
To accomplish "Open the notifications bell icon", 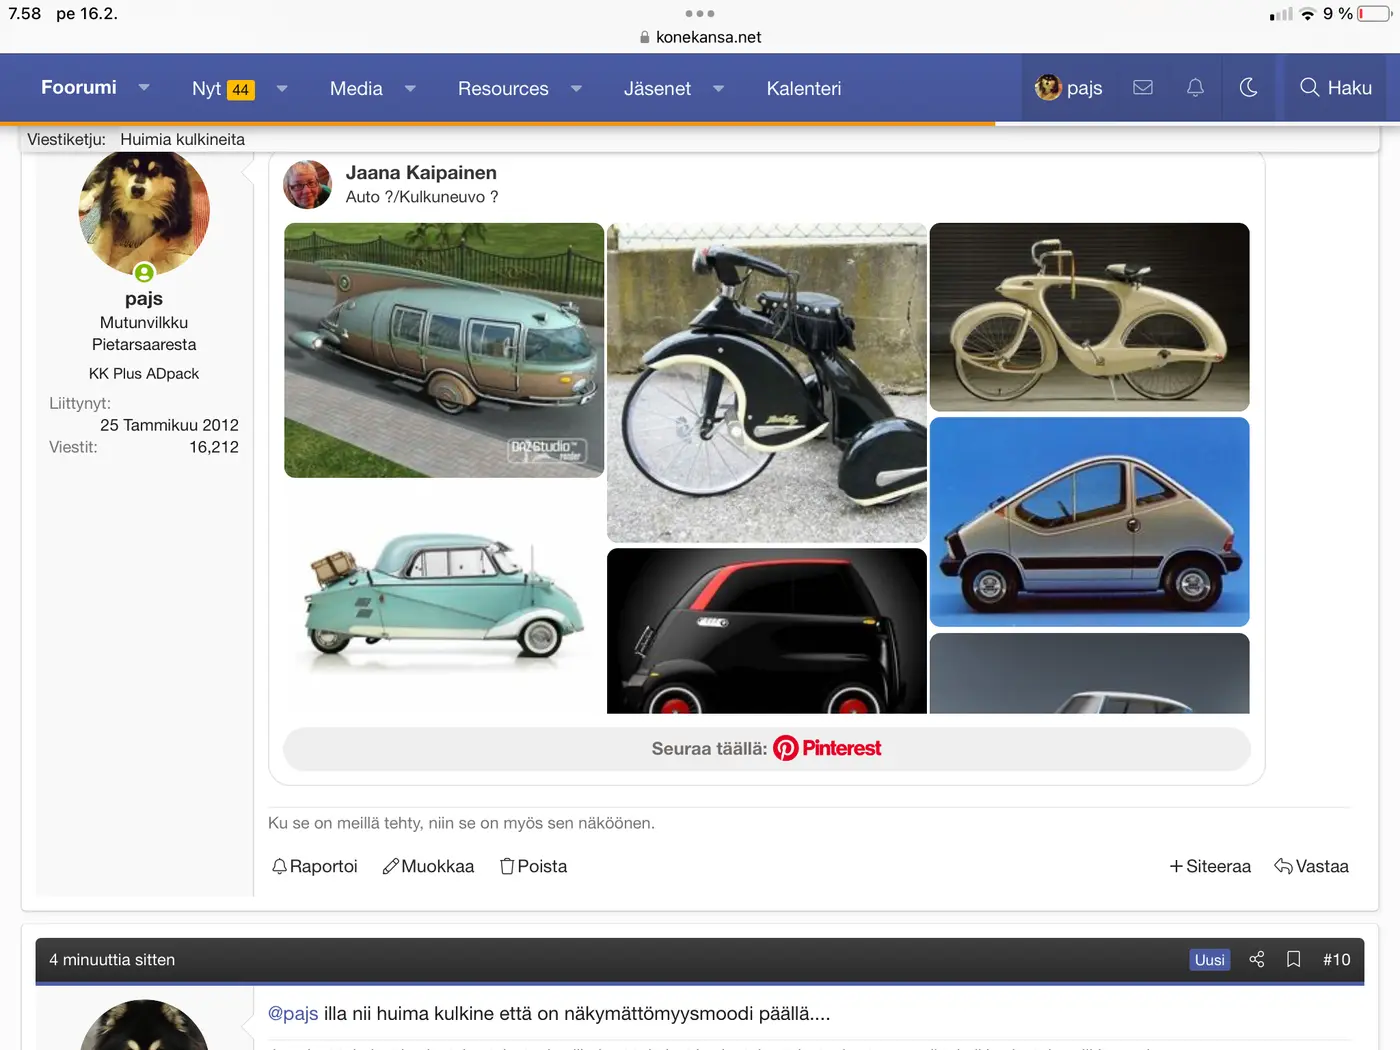I will (x=1195, y=88).
